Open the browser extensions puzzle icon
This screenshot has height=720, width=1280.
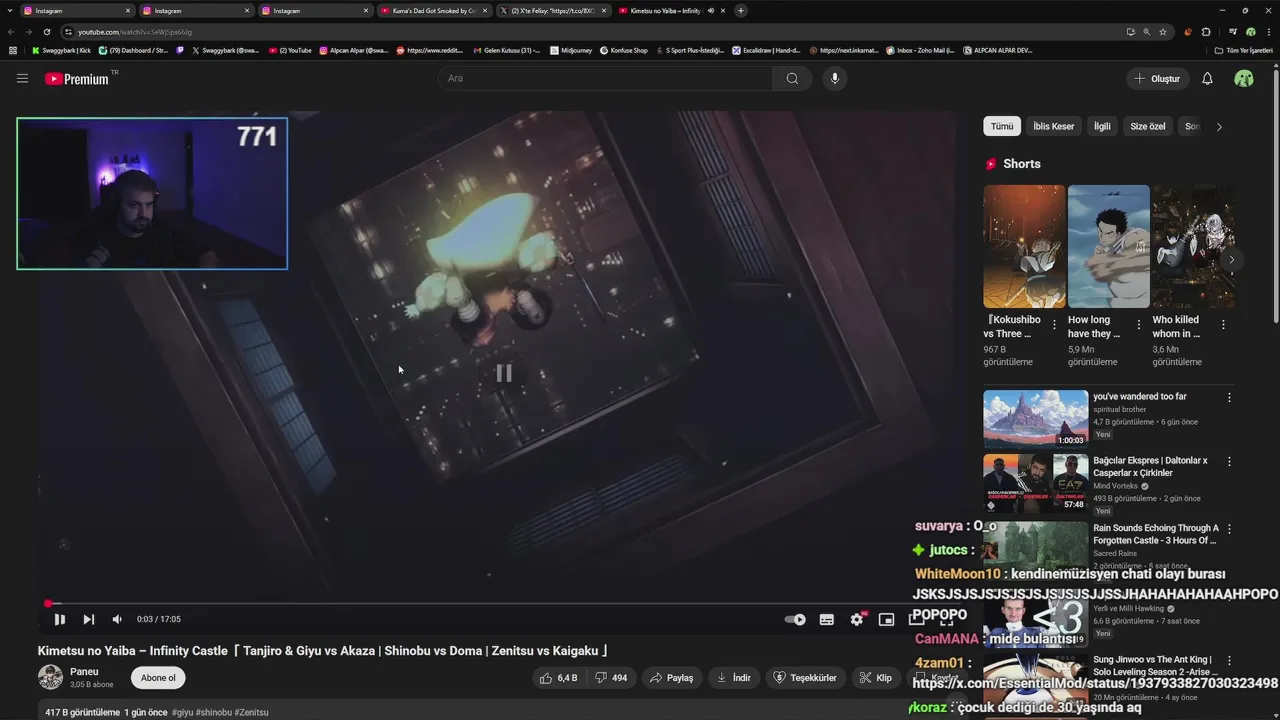[1206, 32]
